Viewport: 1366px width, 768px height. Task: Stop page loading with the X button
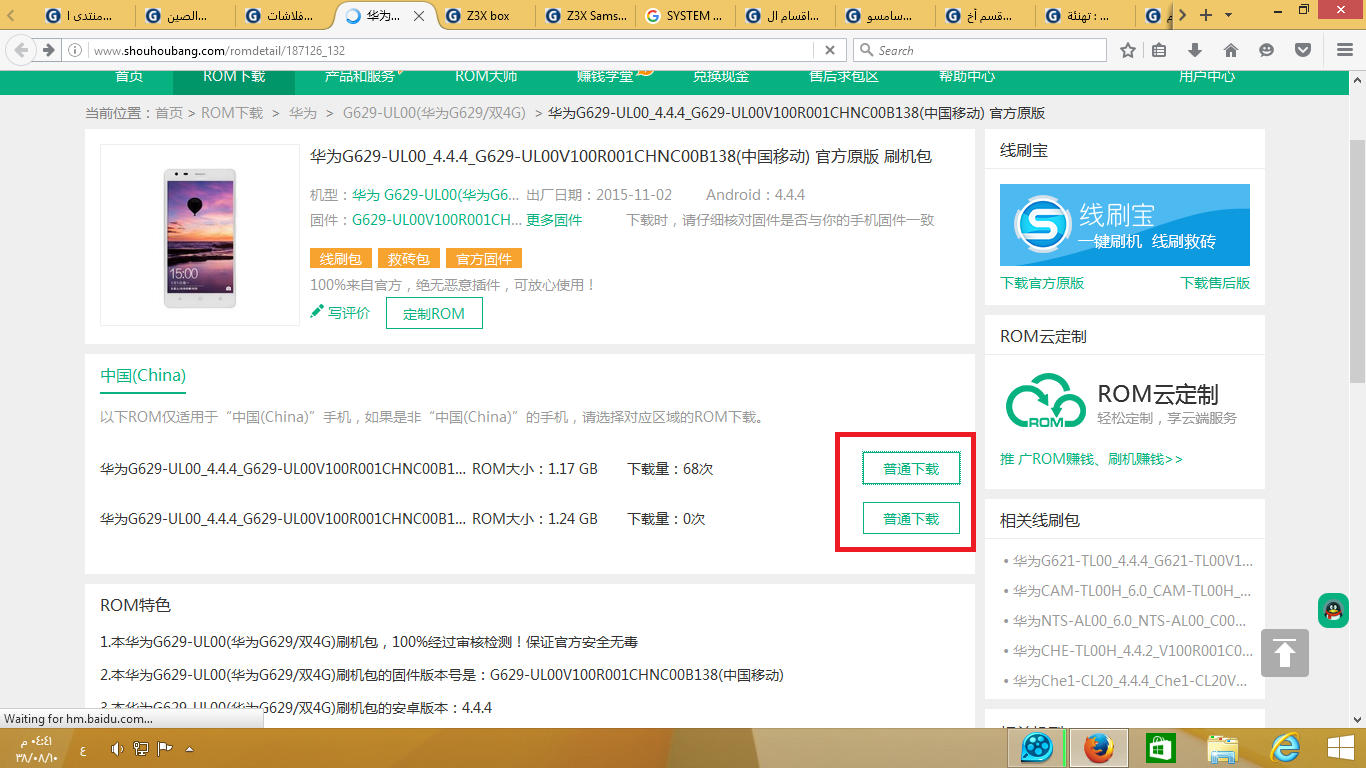tap(830, 50)
